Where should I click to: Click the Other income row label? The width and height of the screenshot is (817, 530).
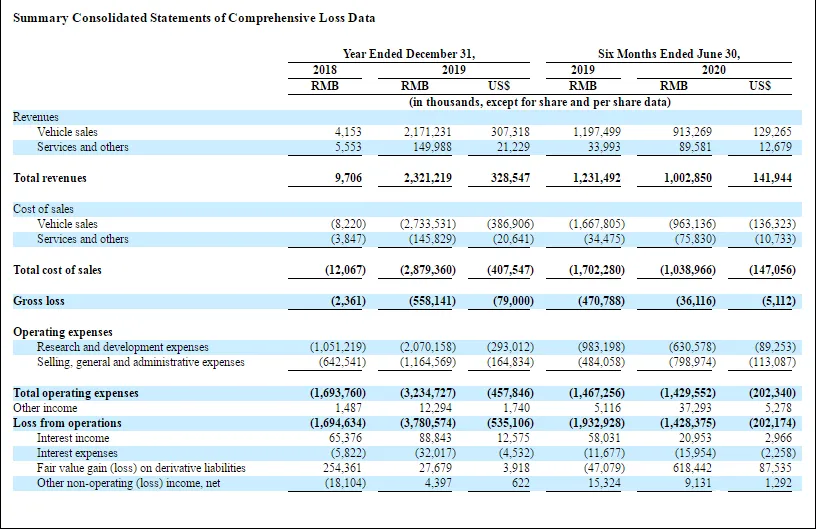point(45,408)
